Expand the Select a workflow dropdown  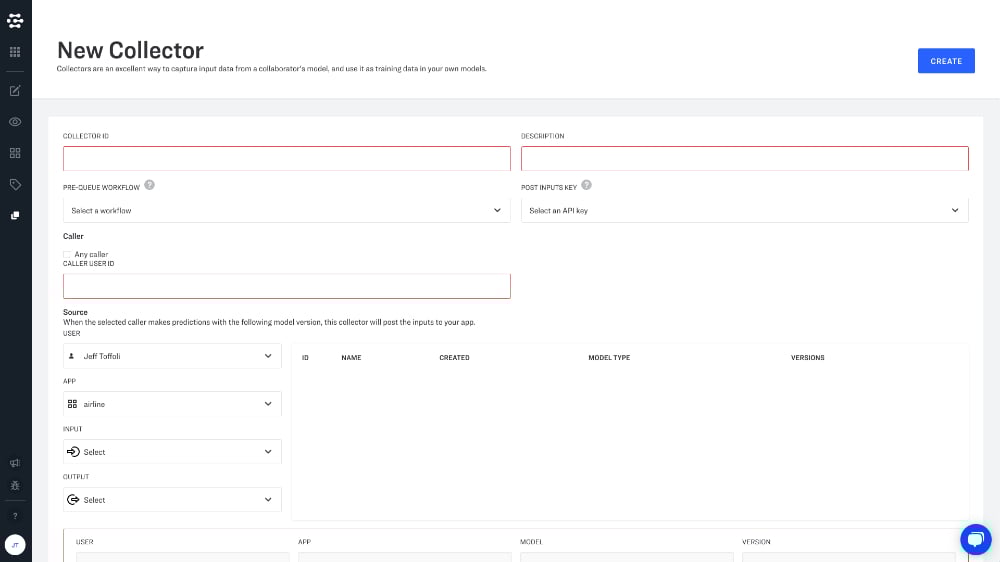pos(286,211)
